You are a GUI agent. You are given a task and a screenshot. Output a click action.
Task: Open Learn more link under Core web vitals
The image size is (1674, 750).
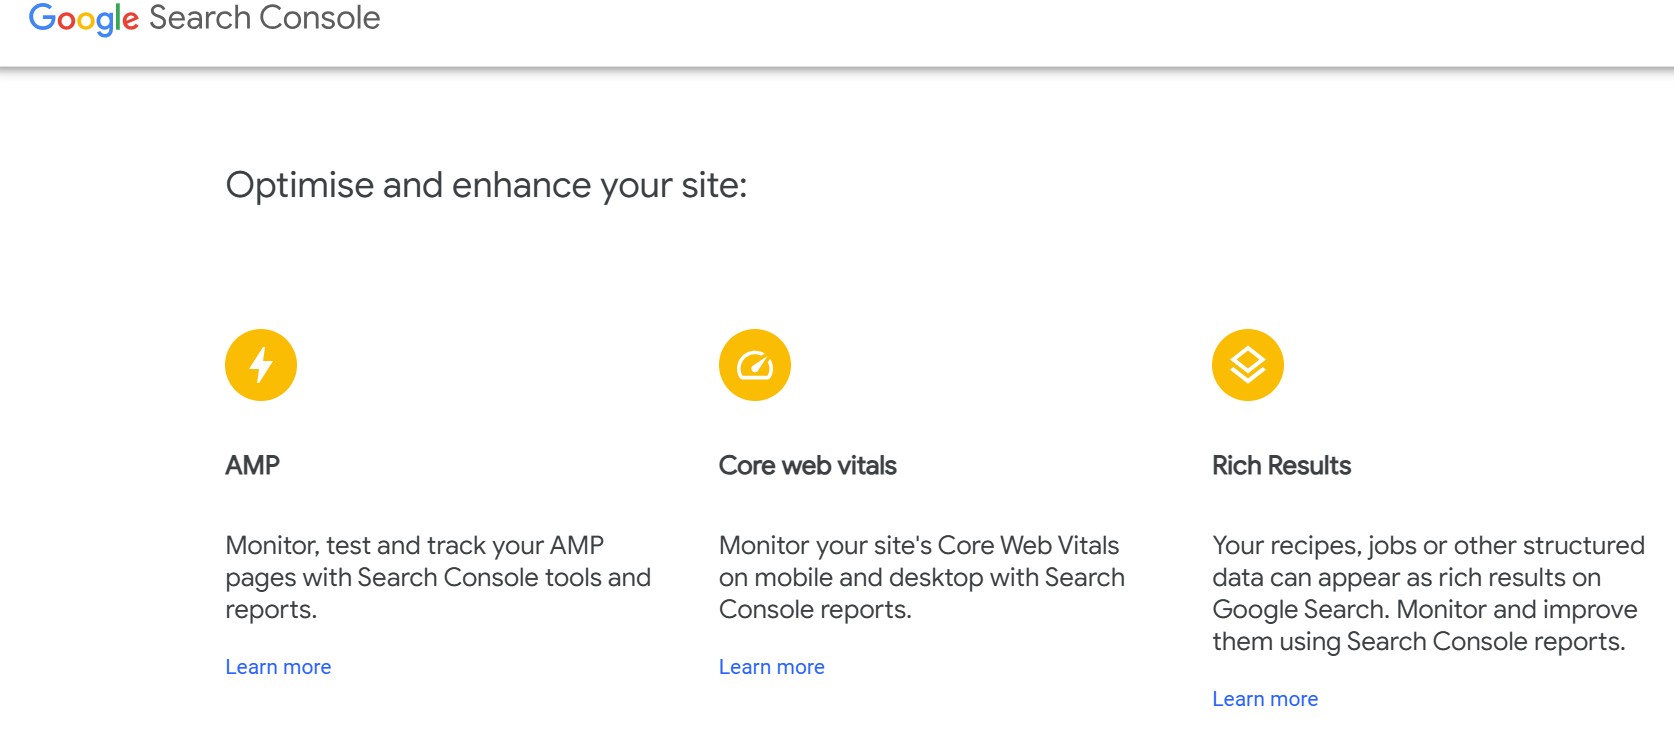tap(772, 667)
